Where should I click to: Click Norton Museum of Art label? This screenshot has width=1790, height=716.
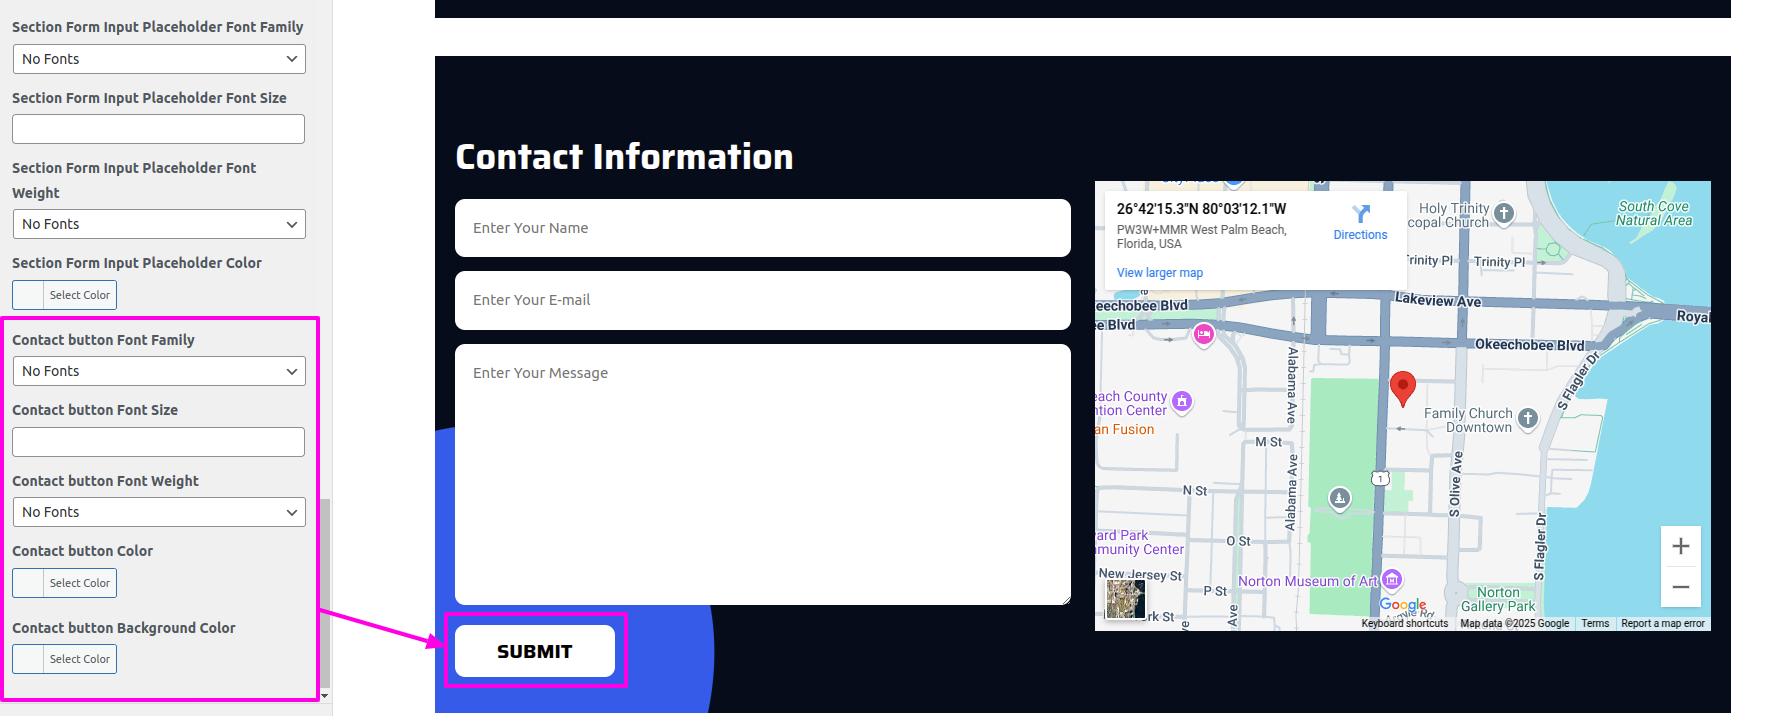click(1308, 581)
